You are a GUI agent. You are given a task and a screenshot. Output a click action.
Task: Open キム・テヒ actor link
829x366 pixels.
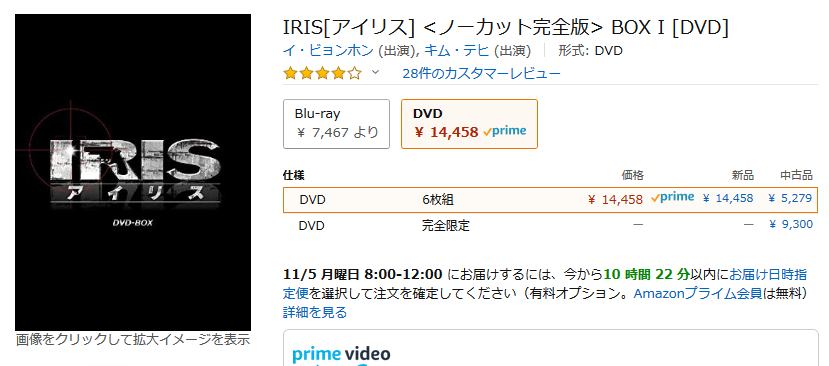pos(457,51)
